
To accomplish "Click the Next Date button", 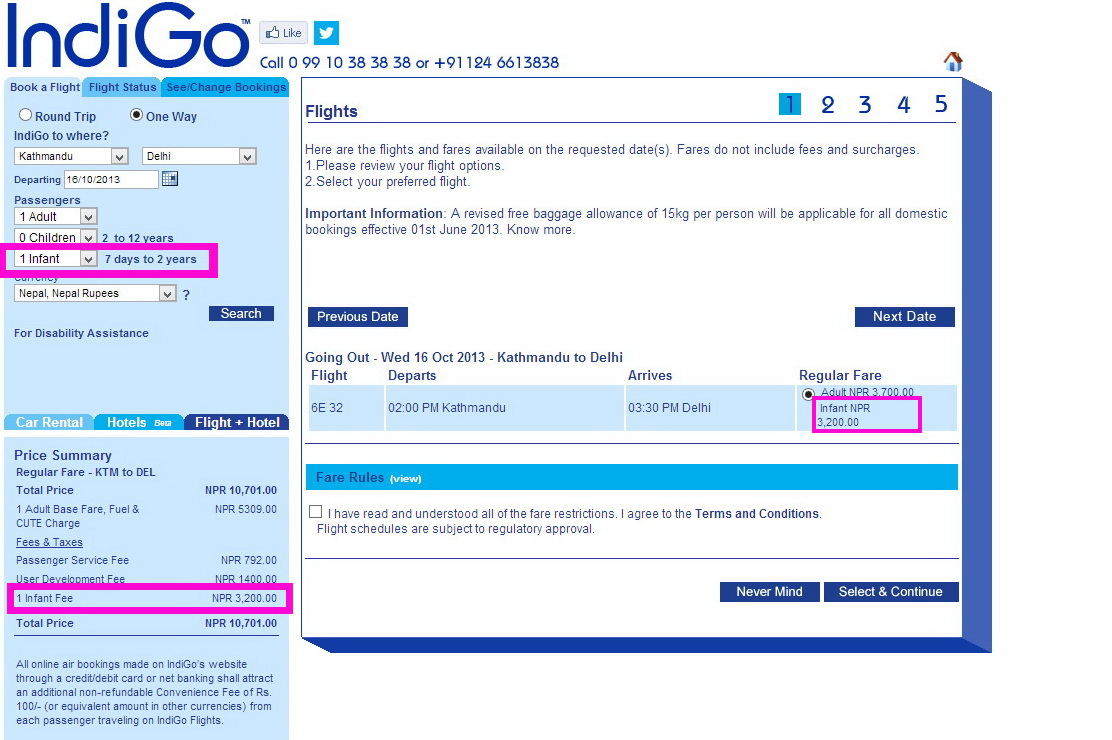I will pos(904,317).
